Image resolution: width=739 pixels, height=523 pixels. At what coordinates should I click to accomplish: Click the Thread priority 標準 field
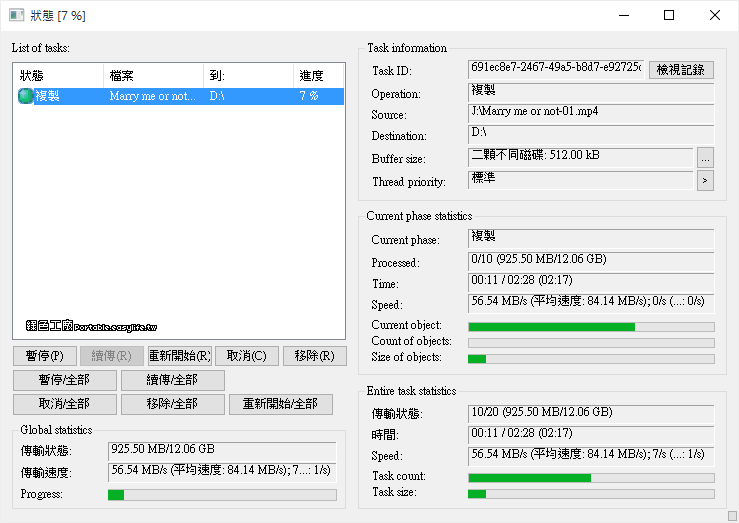581,180
